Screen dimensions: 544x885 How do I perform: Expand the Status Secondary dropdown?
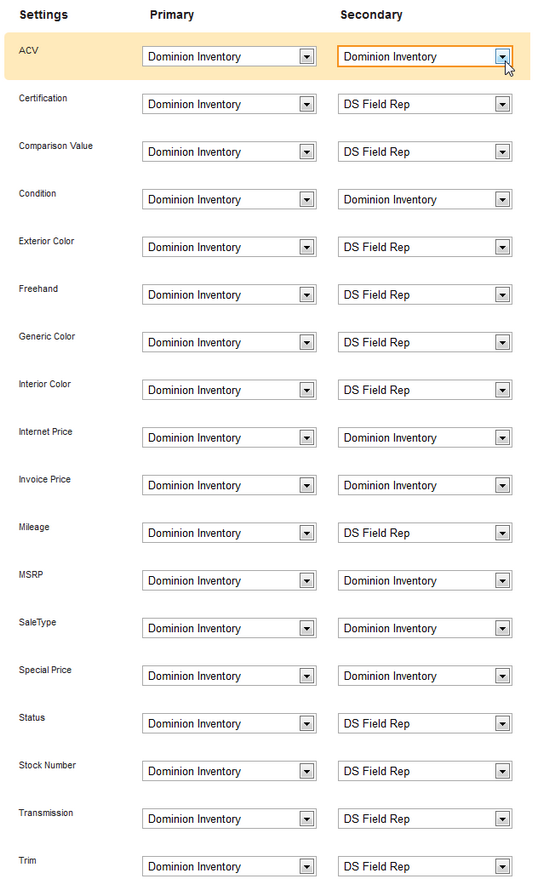tap(425, 724)
